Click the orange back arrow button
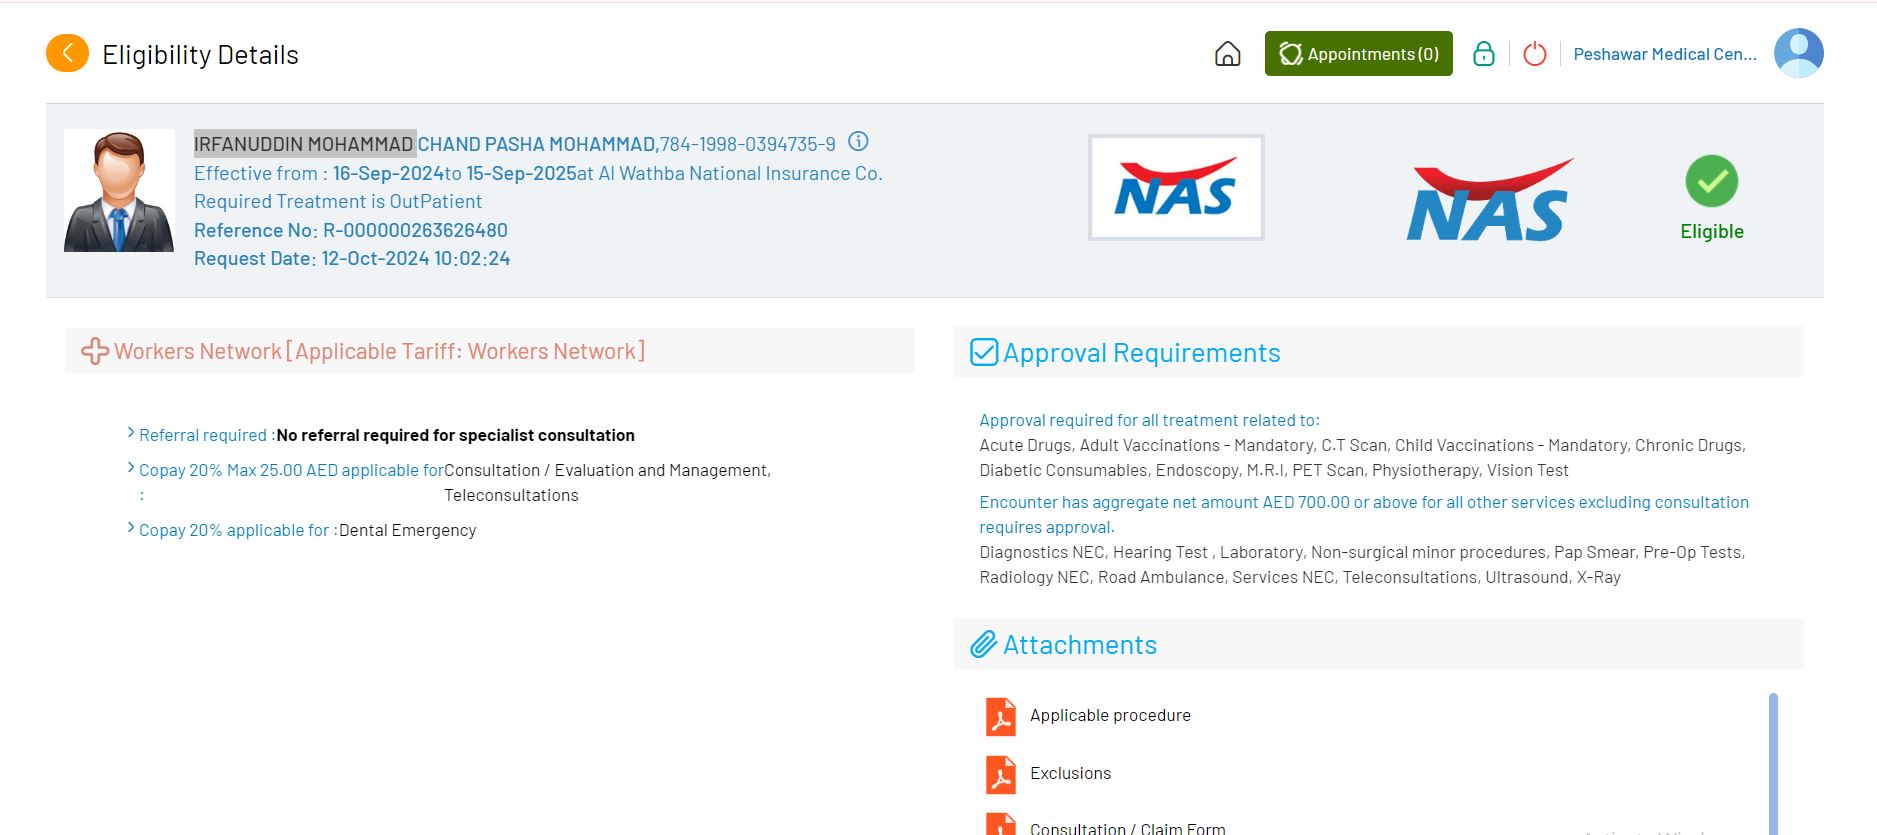Viewport: 1877px width, 835px height. (67, 53)
